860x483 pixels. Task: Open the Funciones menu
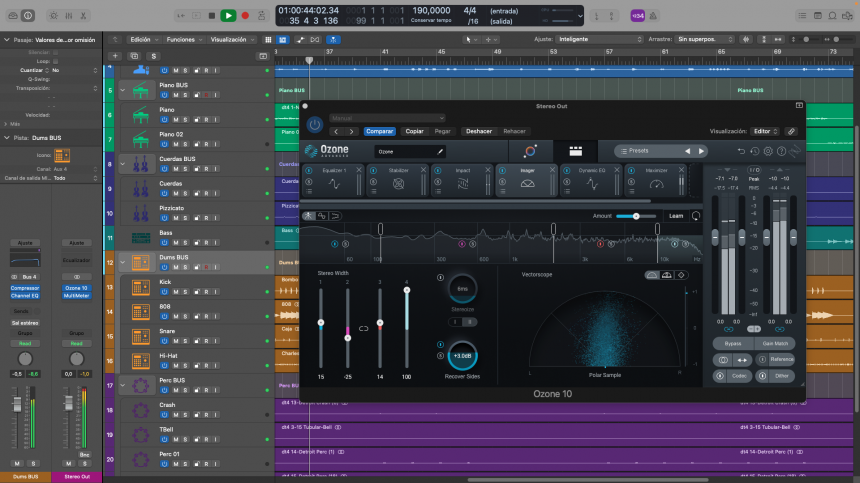tap(184, 39)
